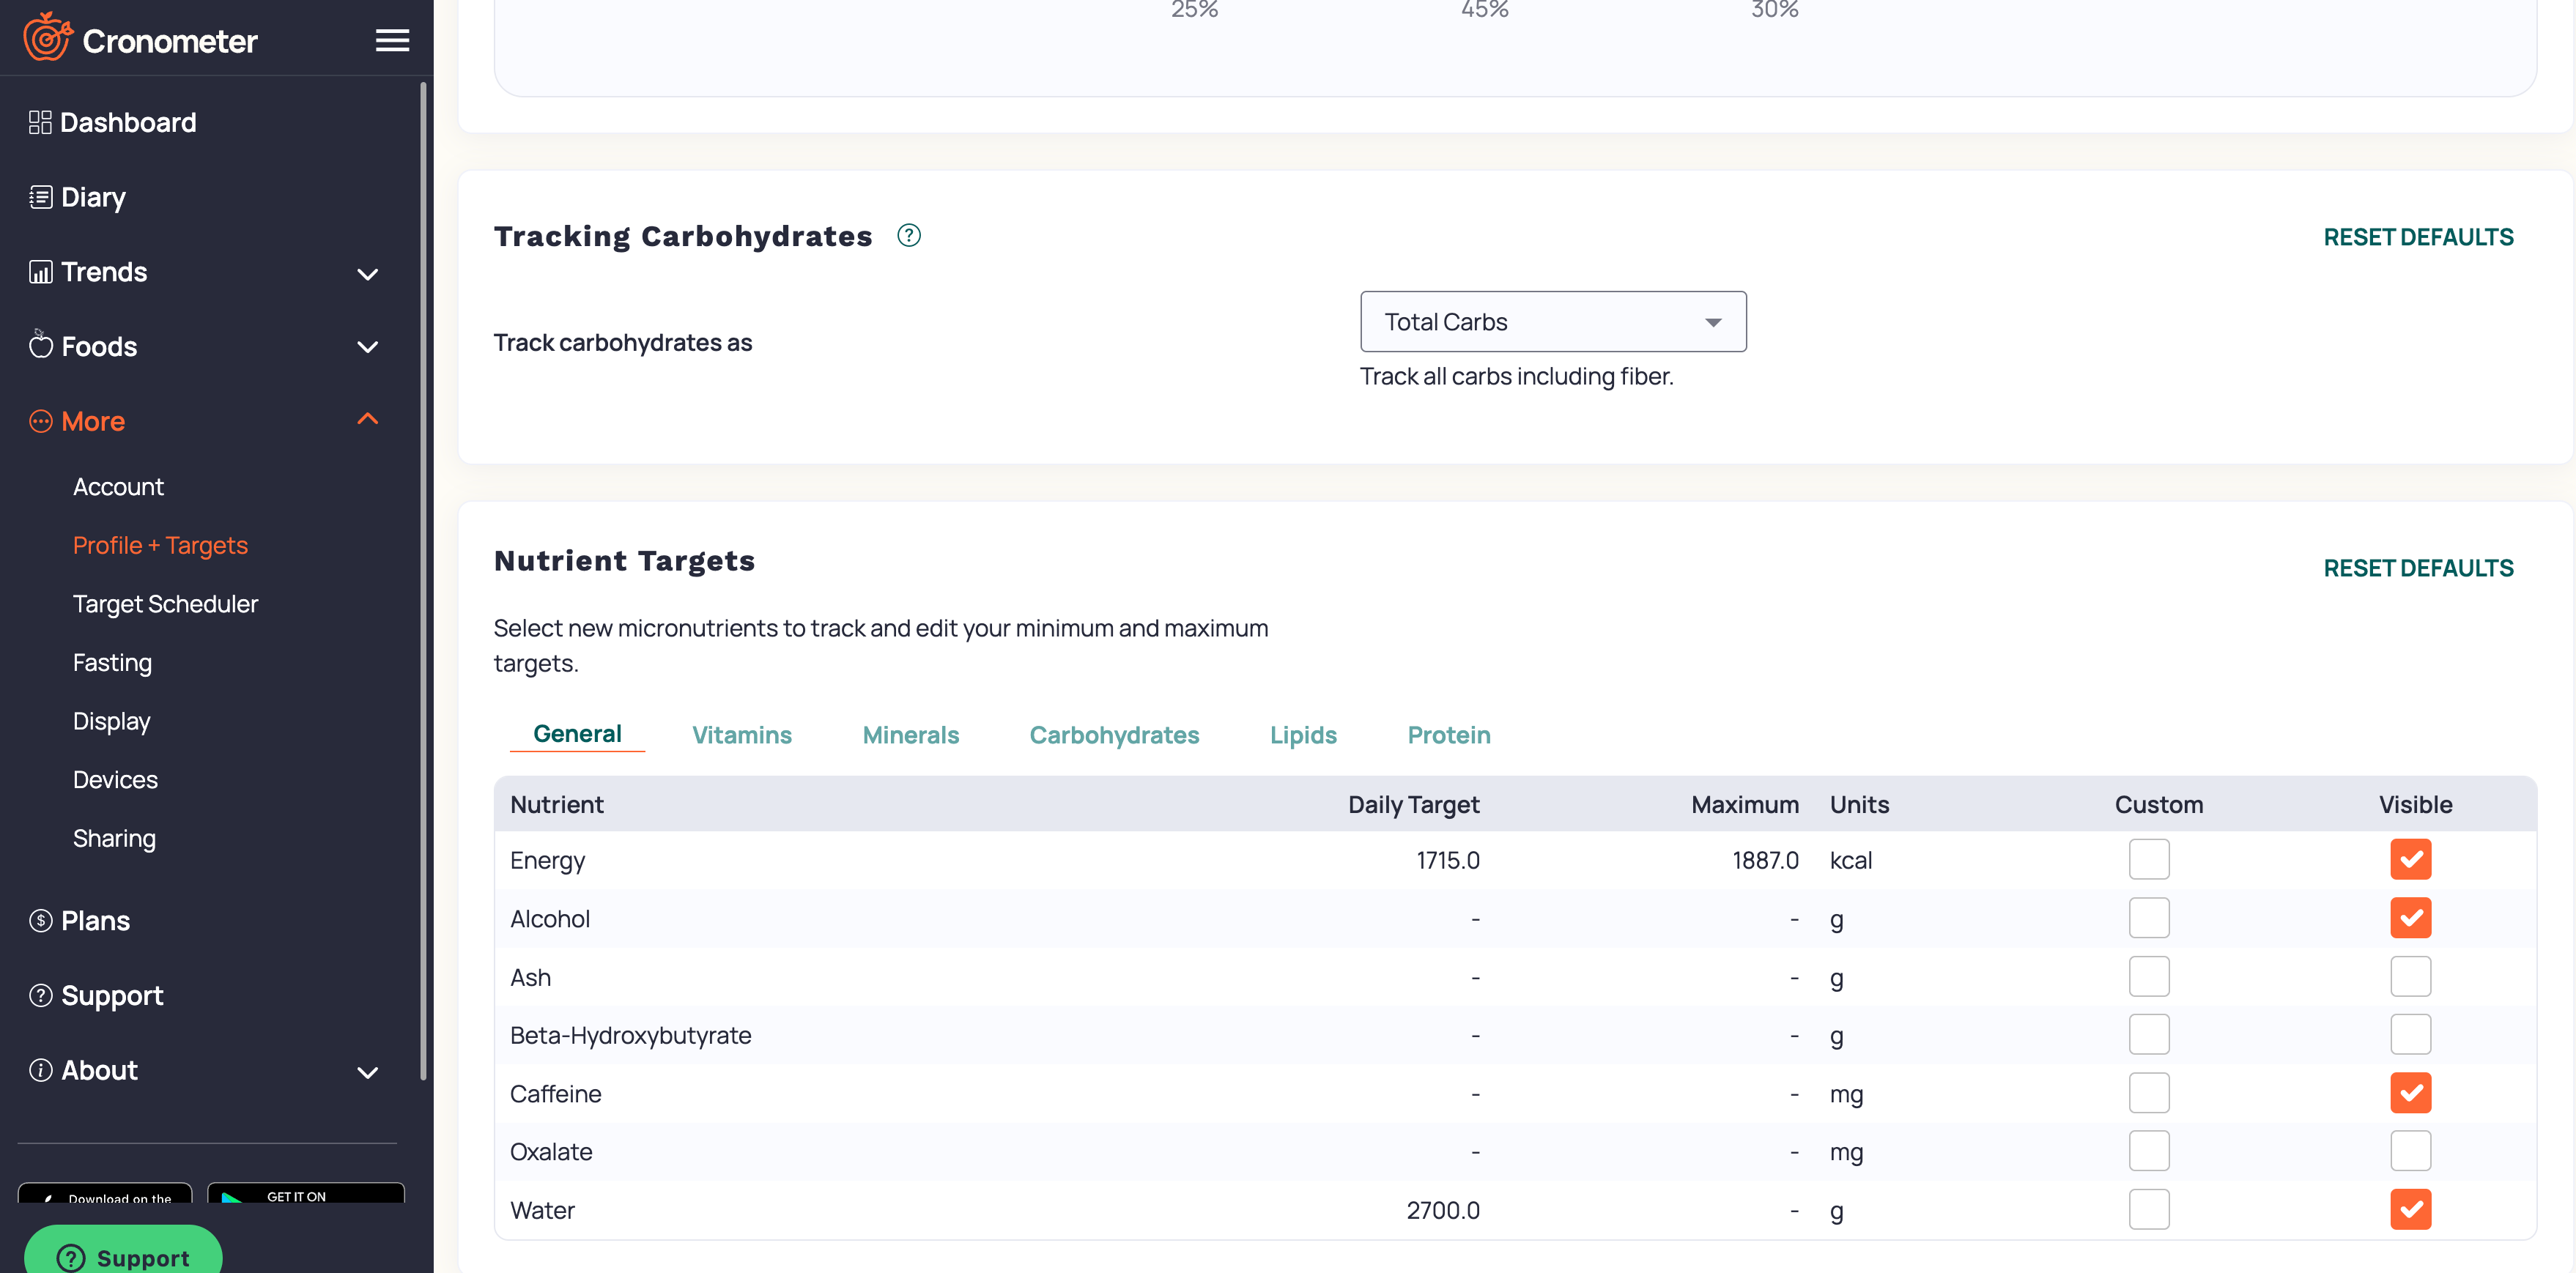Open the Carbohydrates nutrient tab
The width and height of the screenshot is (2576, 1273).
[x=1114, y=734]
